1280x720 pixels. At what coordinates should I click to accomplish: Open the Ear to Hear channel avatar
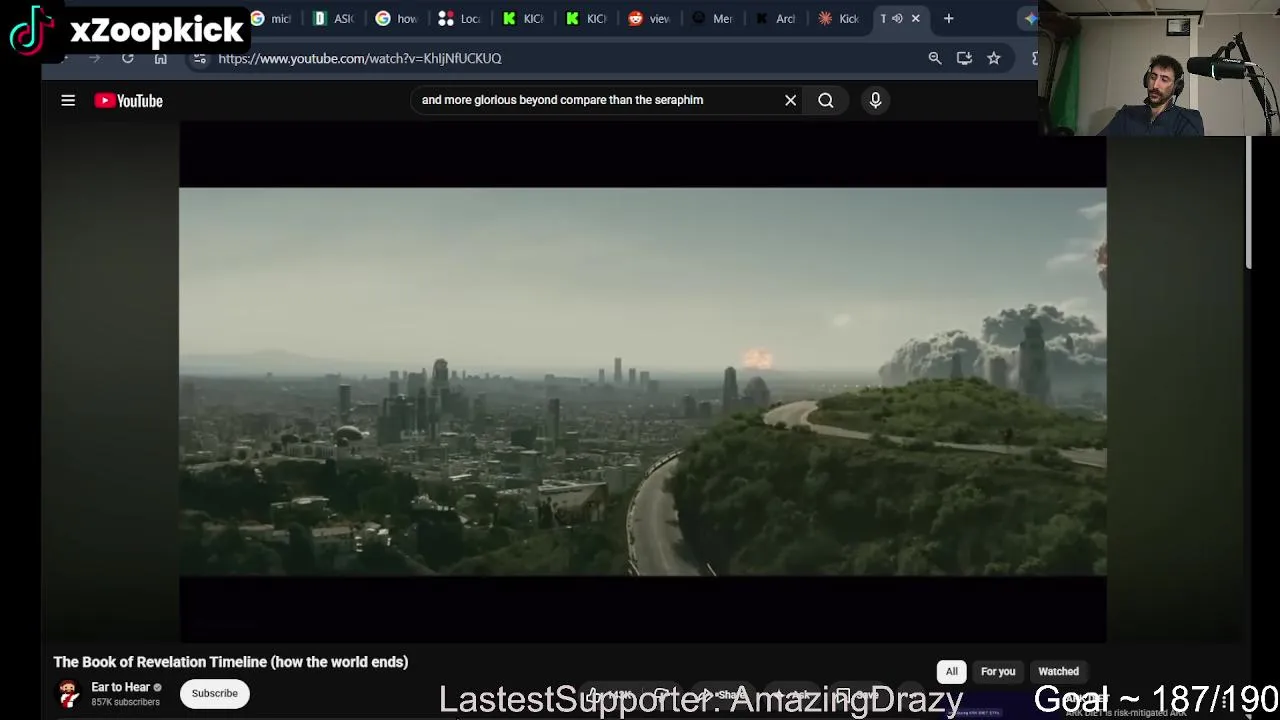[x=68, y=693]
